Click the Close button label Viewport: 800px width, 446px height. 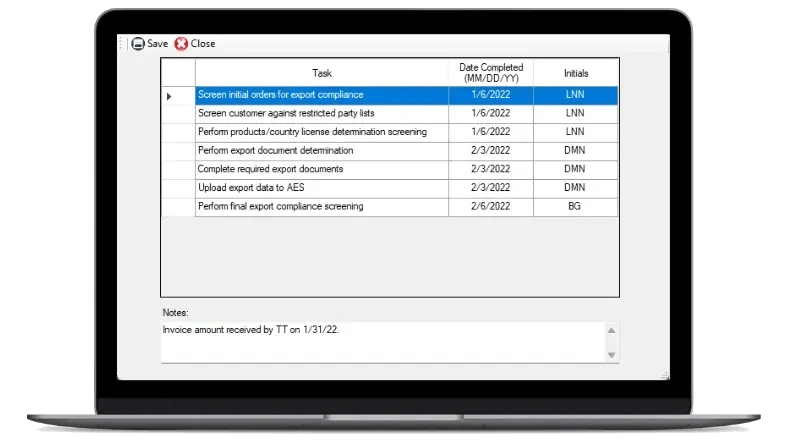click(x=203, y=44)
